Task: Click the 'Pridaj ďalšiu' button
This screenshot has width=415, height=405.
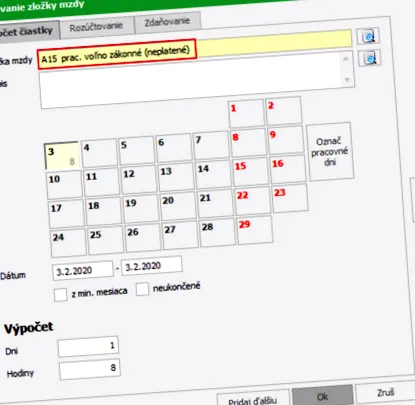Action: click(253, 399)
